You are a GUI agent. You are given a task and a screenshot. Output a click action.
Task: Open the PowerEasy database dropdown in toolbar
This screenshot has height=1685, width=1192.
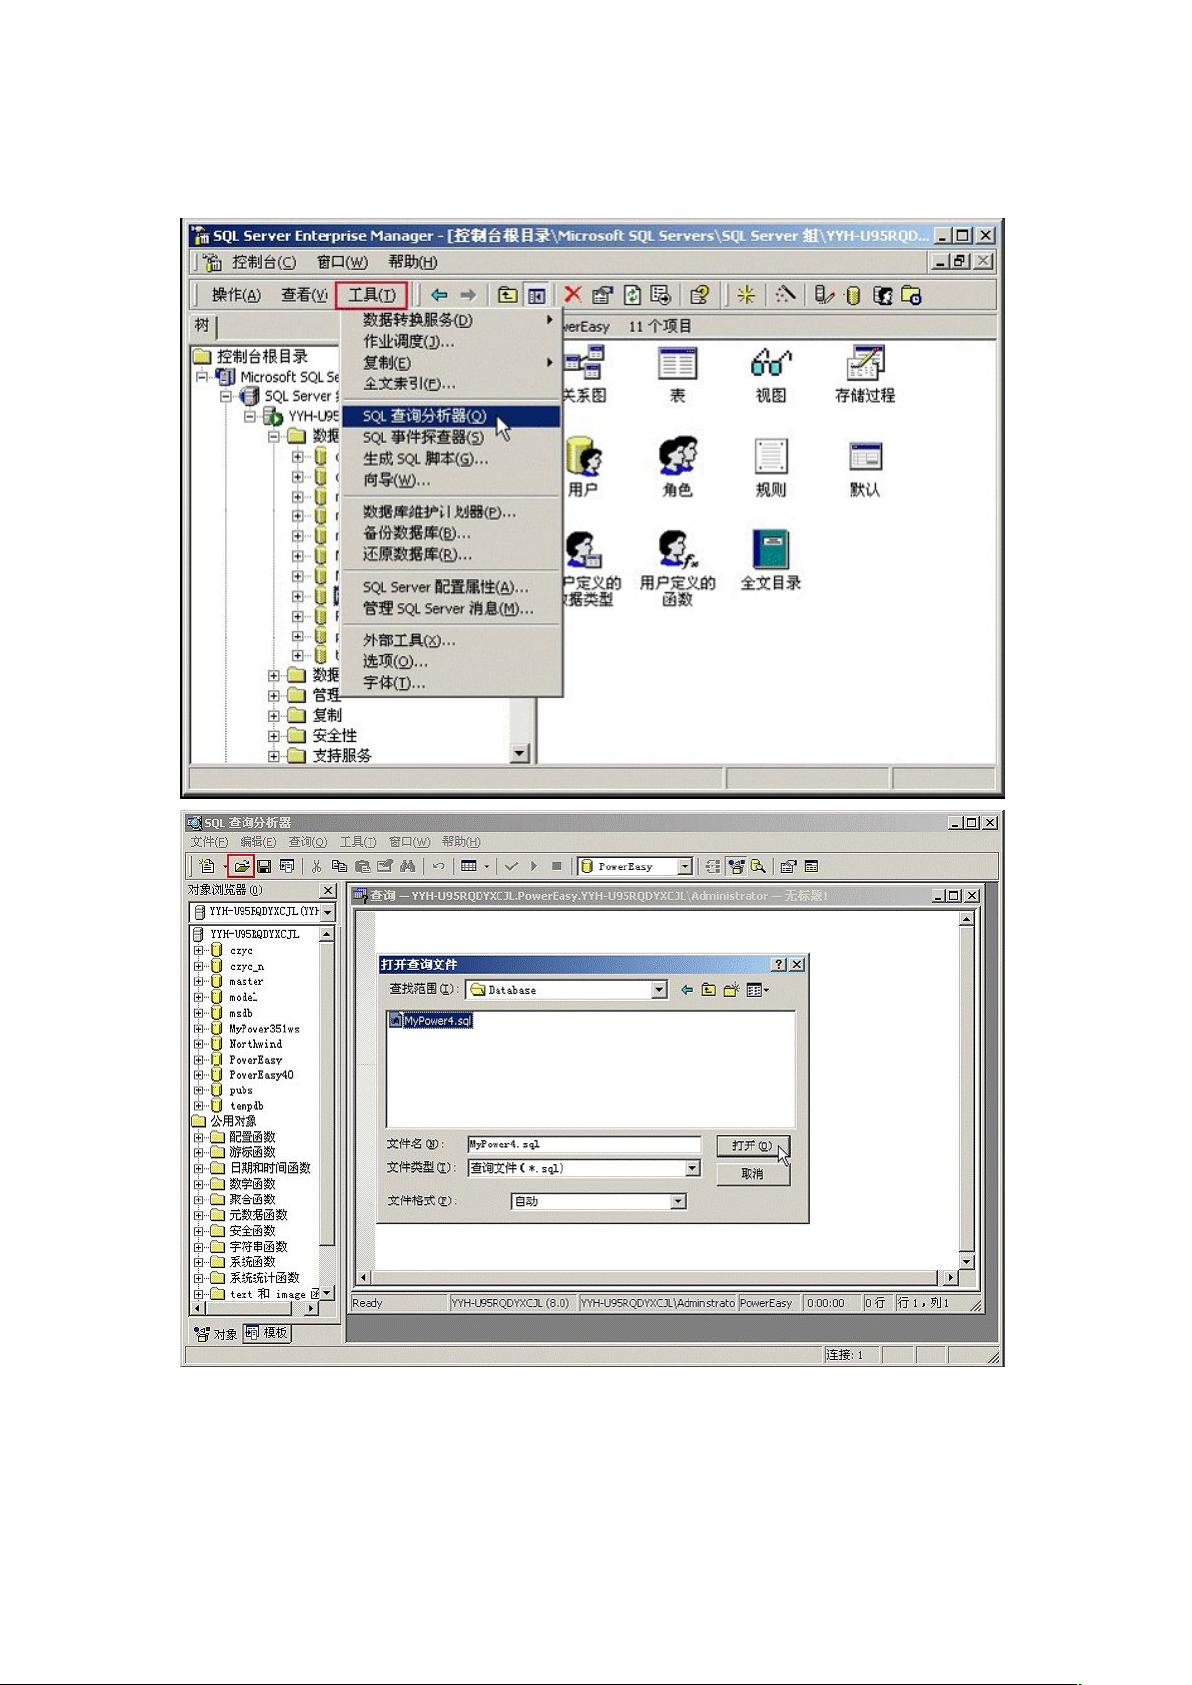point(685,867)
